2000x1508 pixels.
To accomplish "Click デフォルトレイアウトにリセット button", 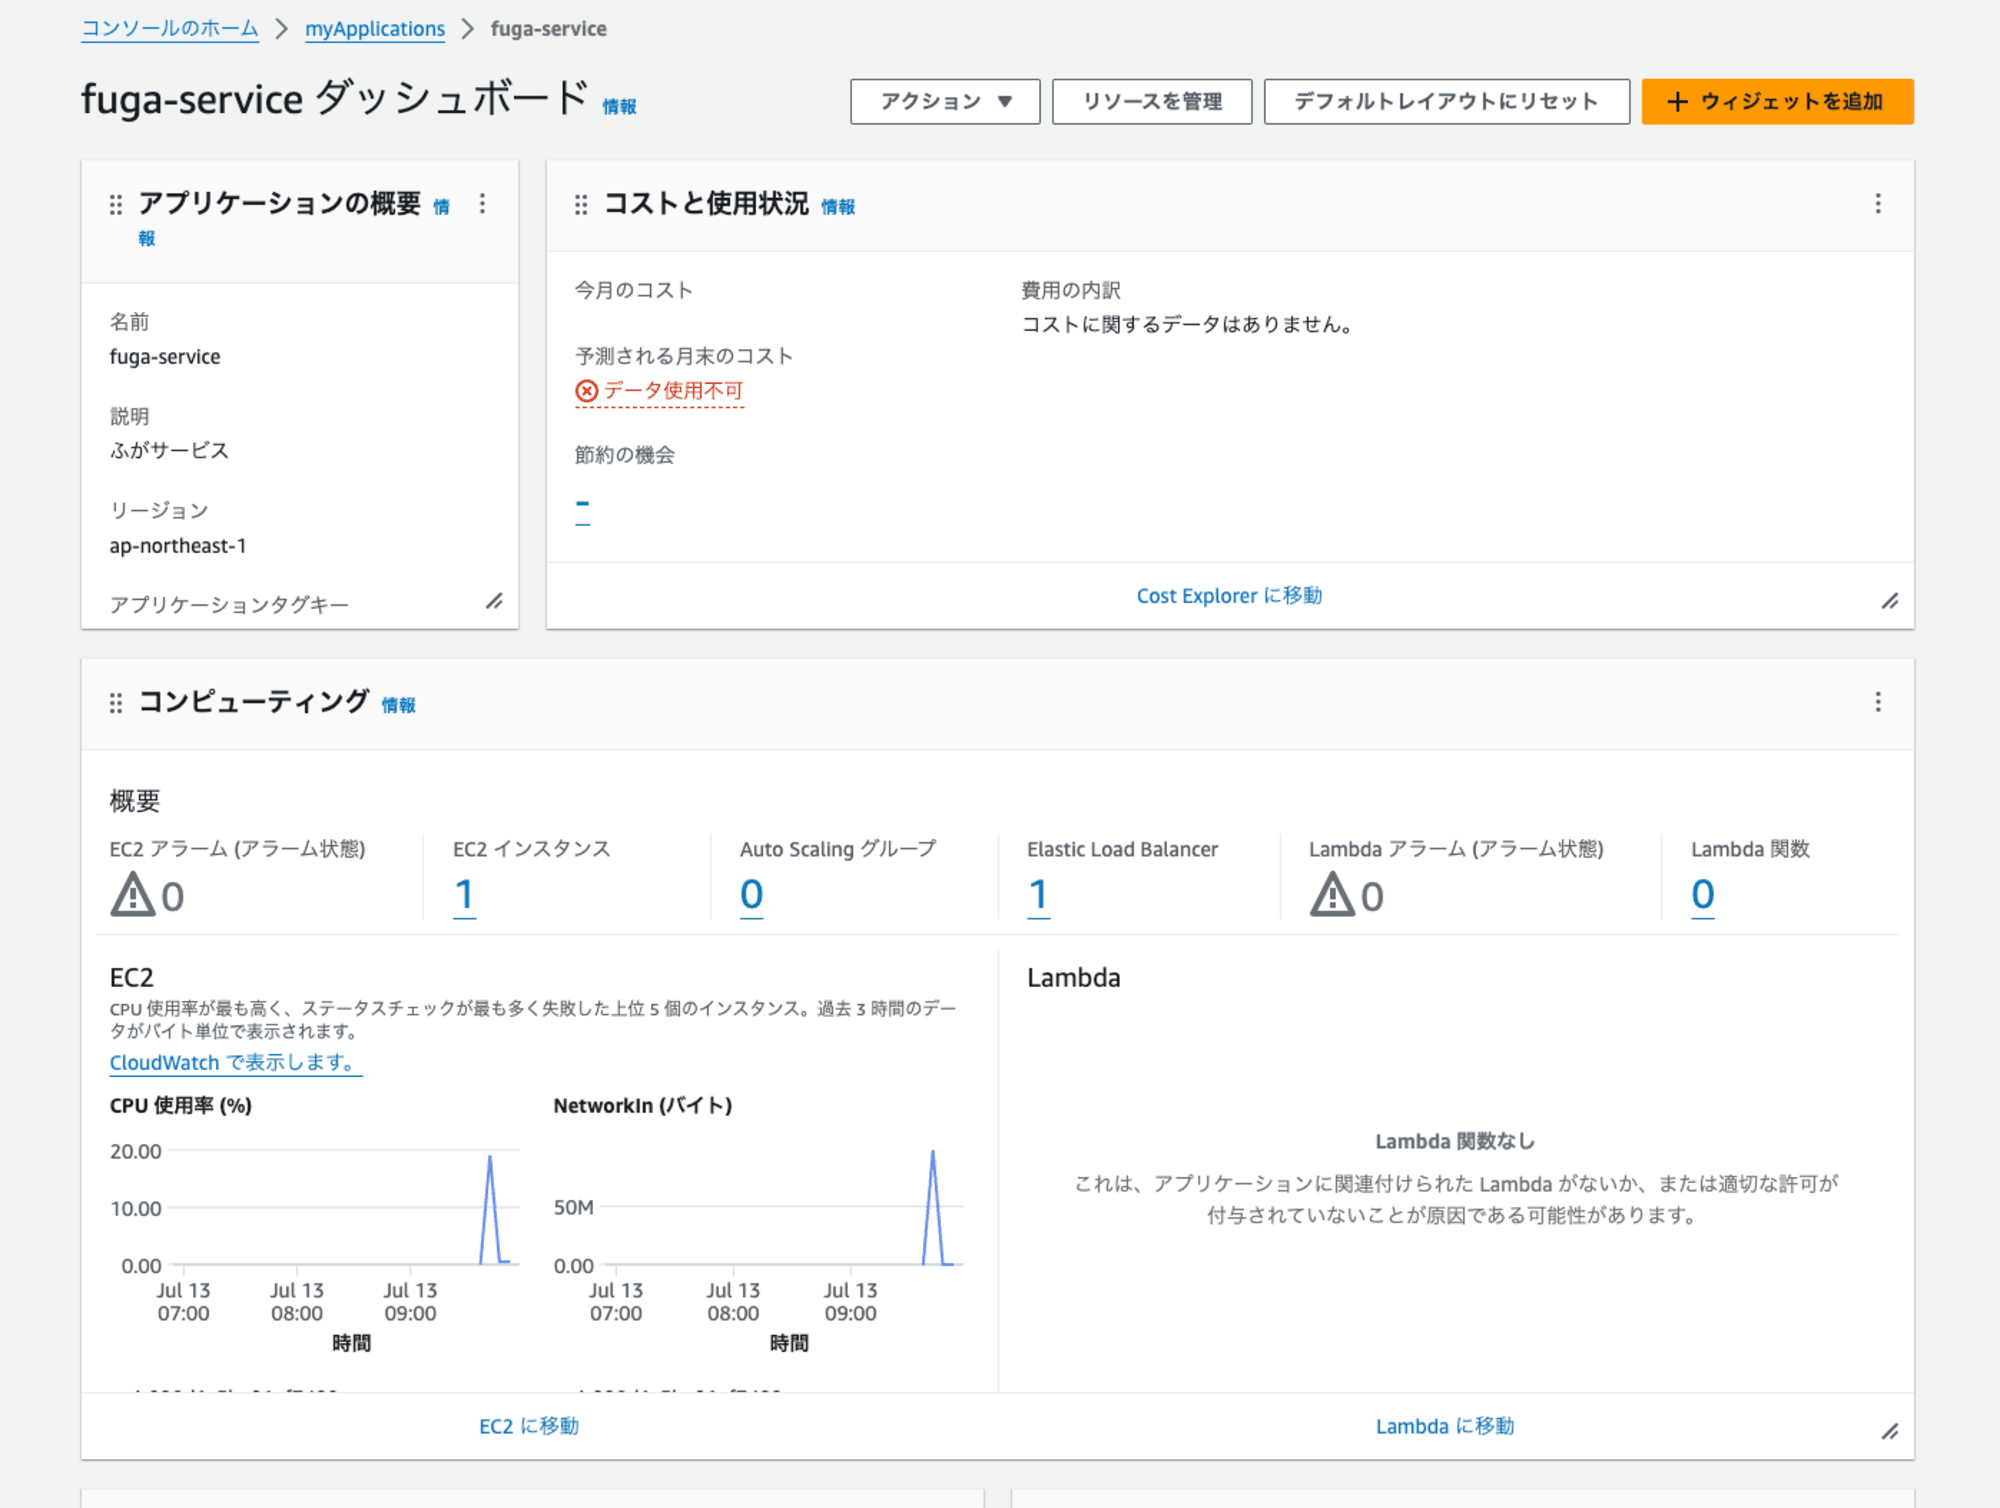I will coord(1447,102).
